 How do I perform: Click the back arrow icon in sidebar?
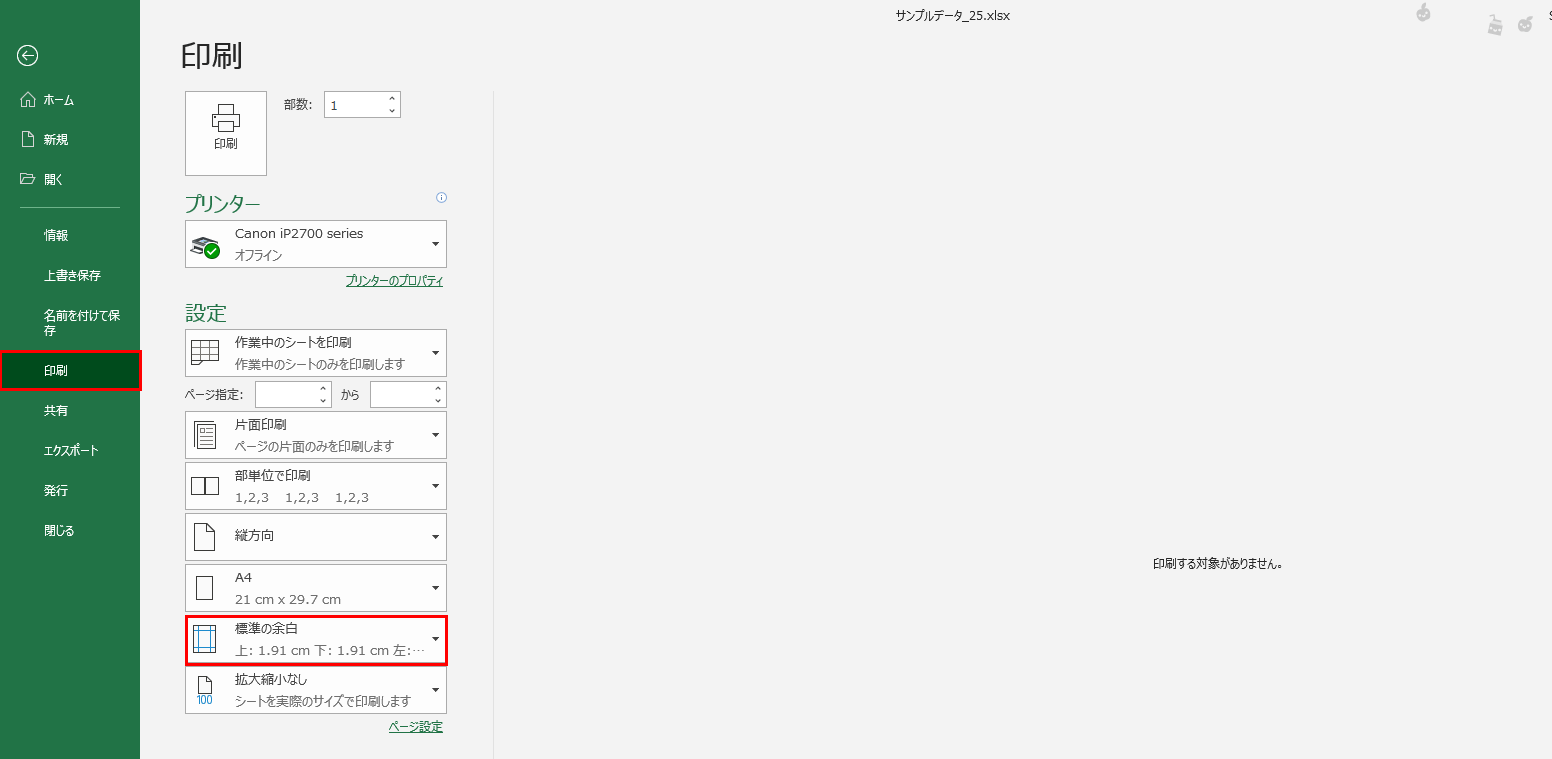tap(28, 56)
